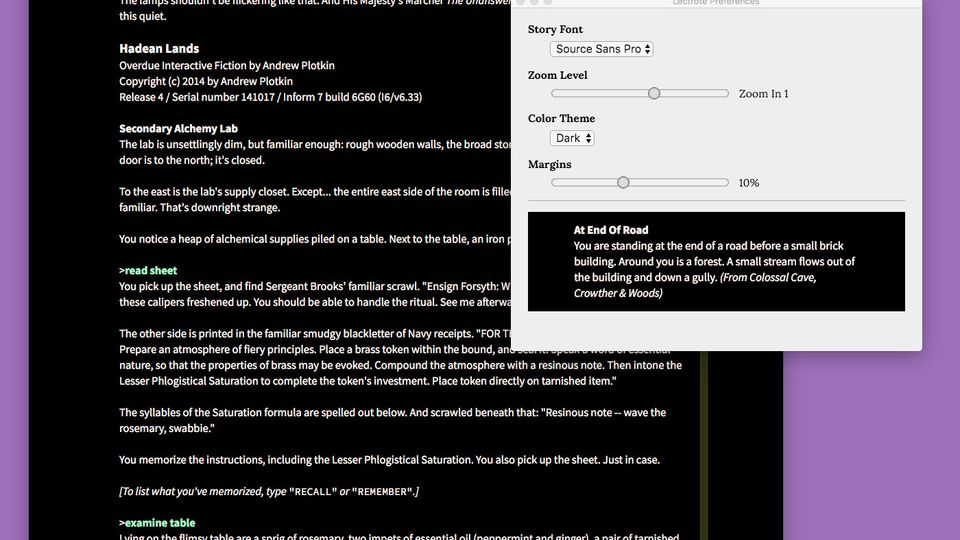Viewport: 960px width, 540px height.
Task: Open the Story Font dropdown
Action: coord(602,49)
